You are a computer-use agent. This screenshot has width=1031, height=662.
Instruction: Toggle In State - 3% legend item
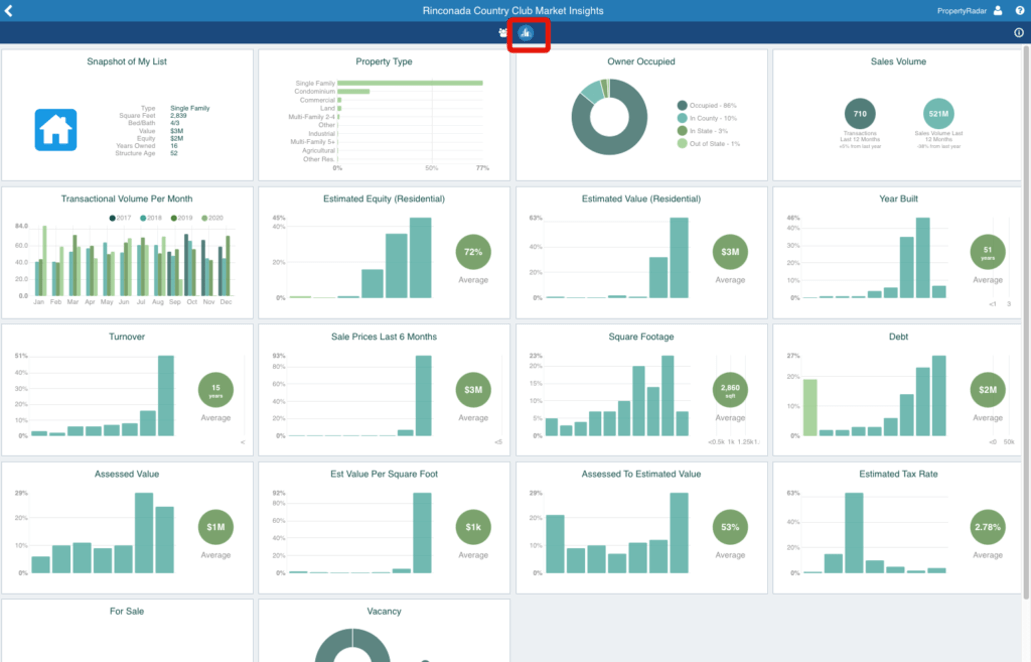702,131
